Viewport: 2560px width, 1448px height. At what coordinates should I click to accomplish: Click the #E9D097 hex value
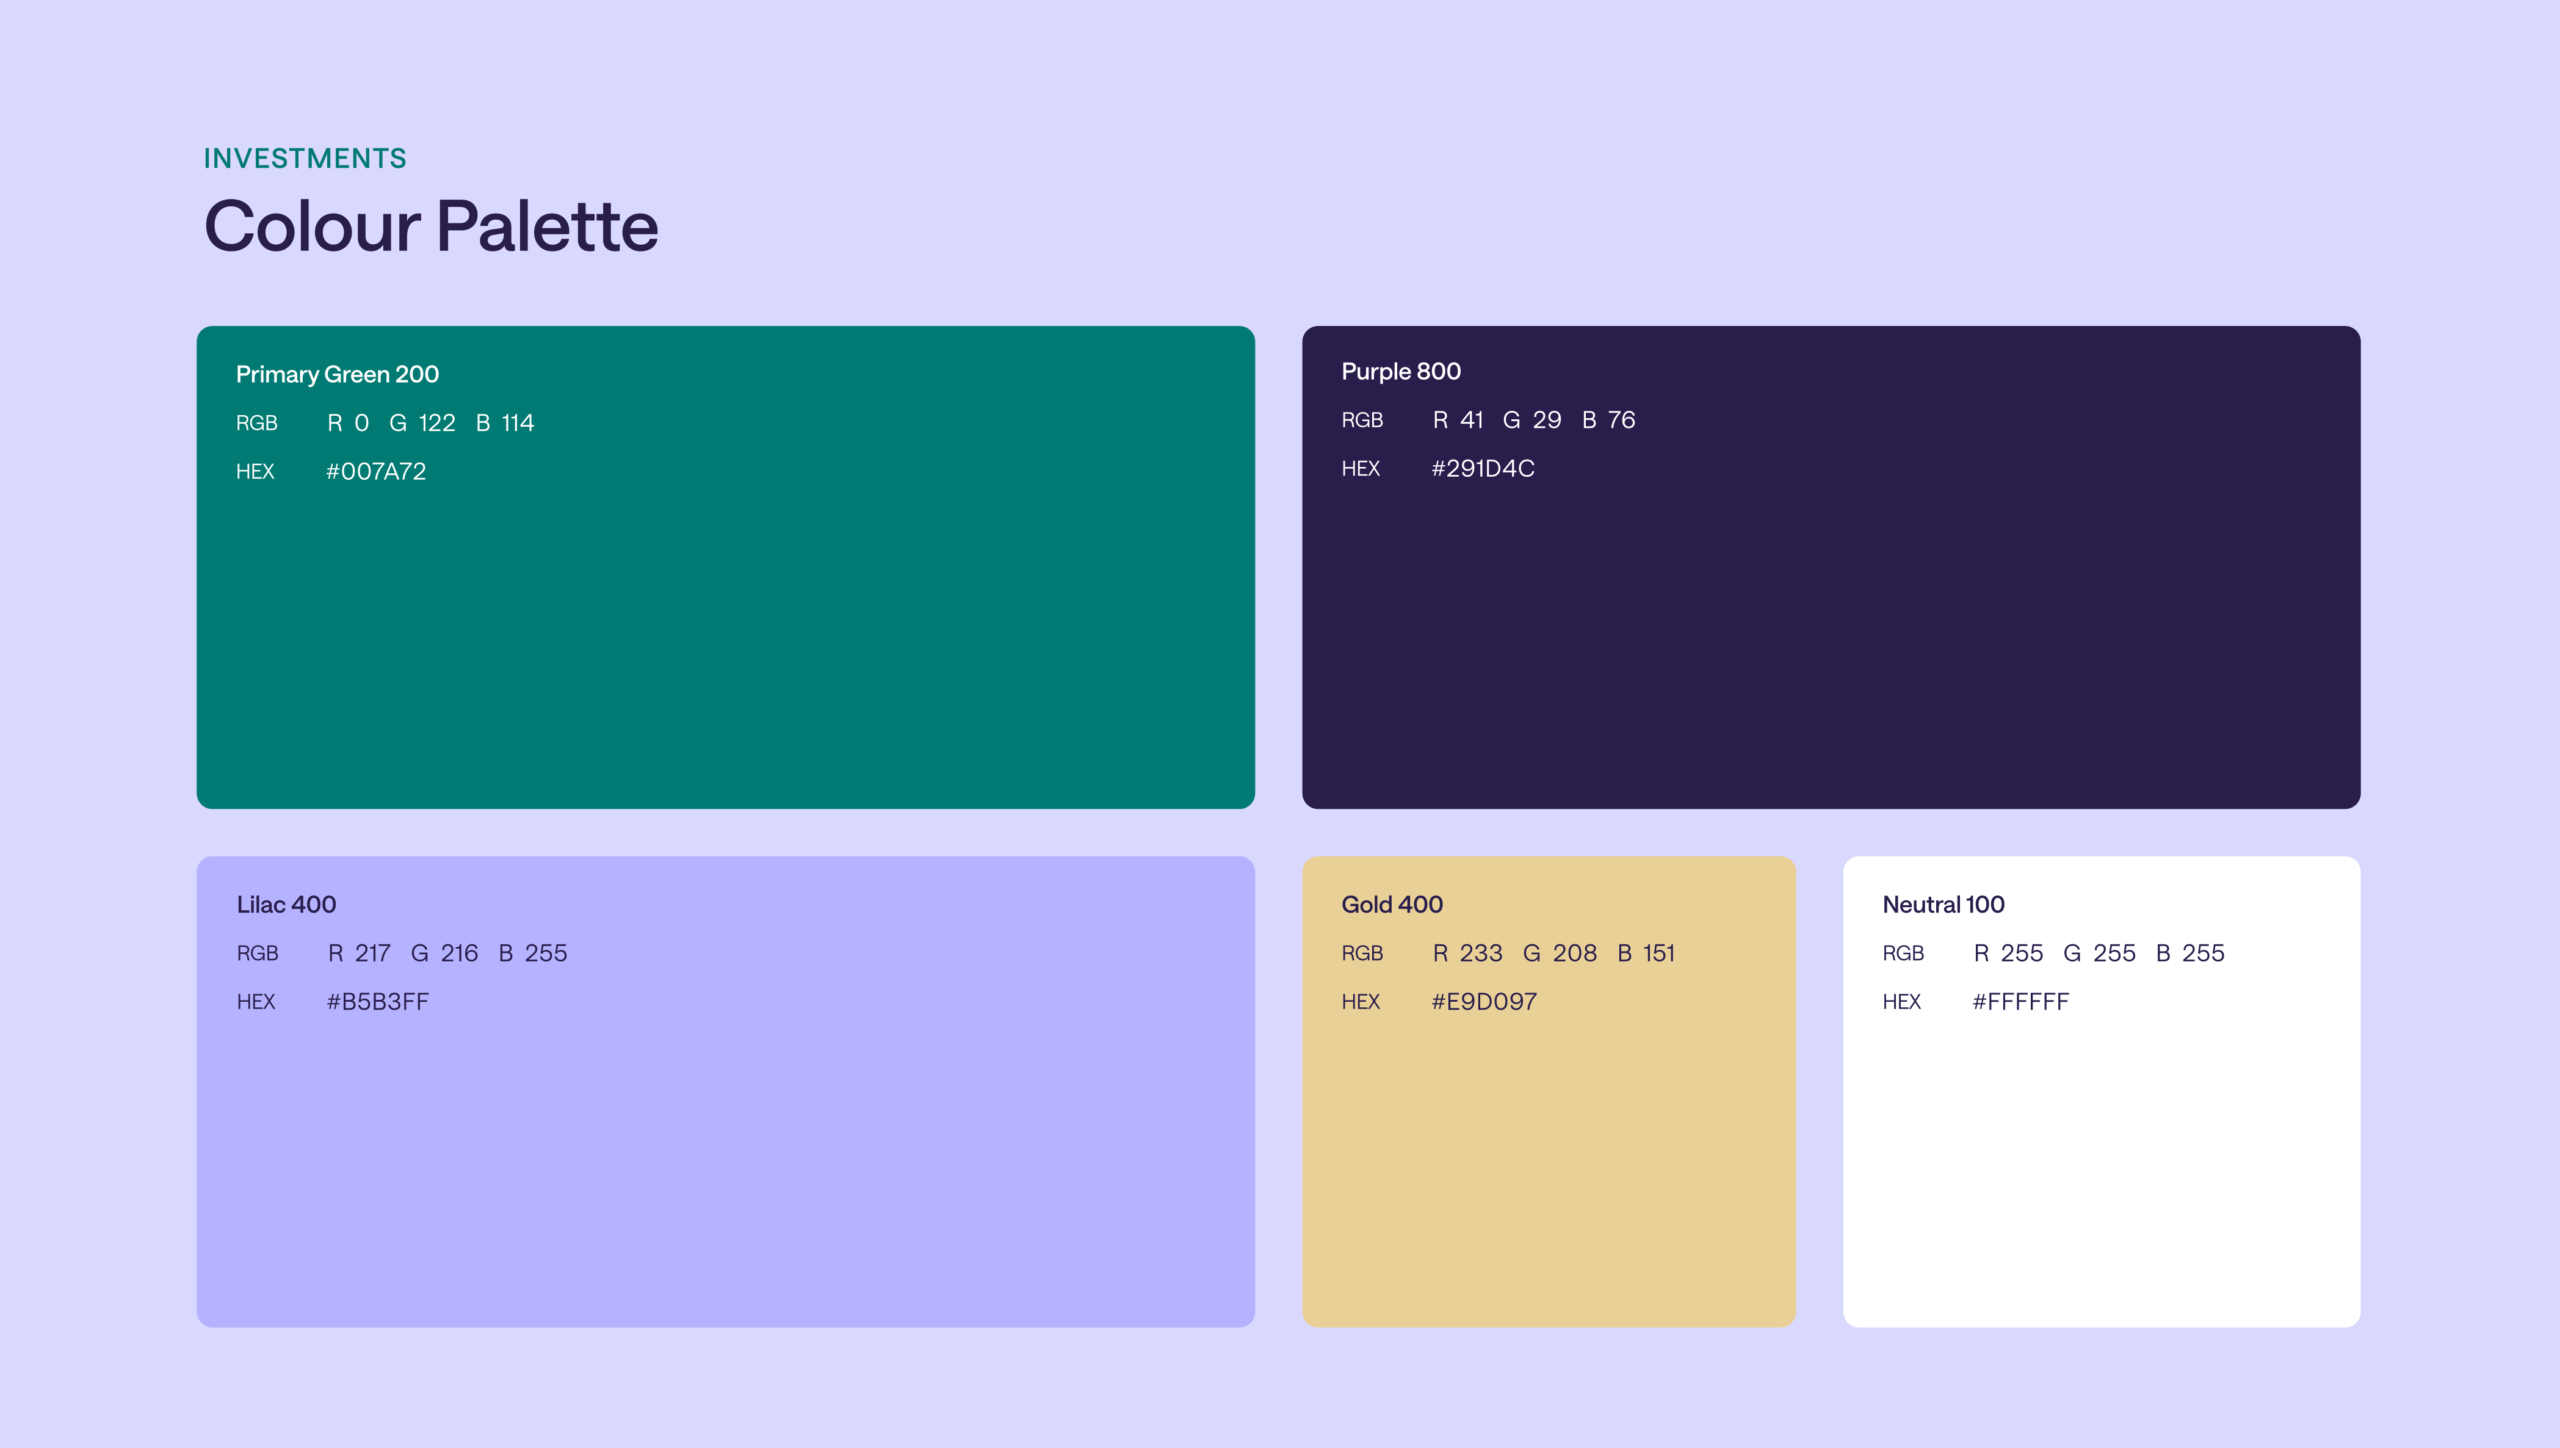(x=1483, y=1001)
